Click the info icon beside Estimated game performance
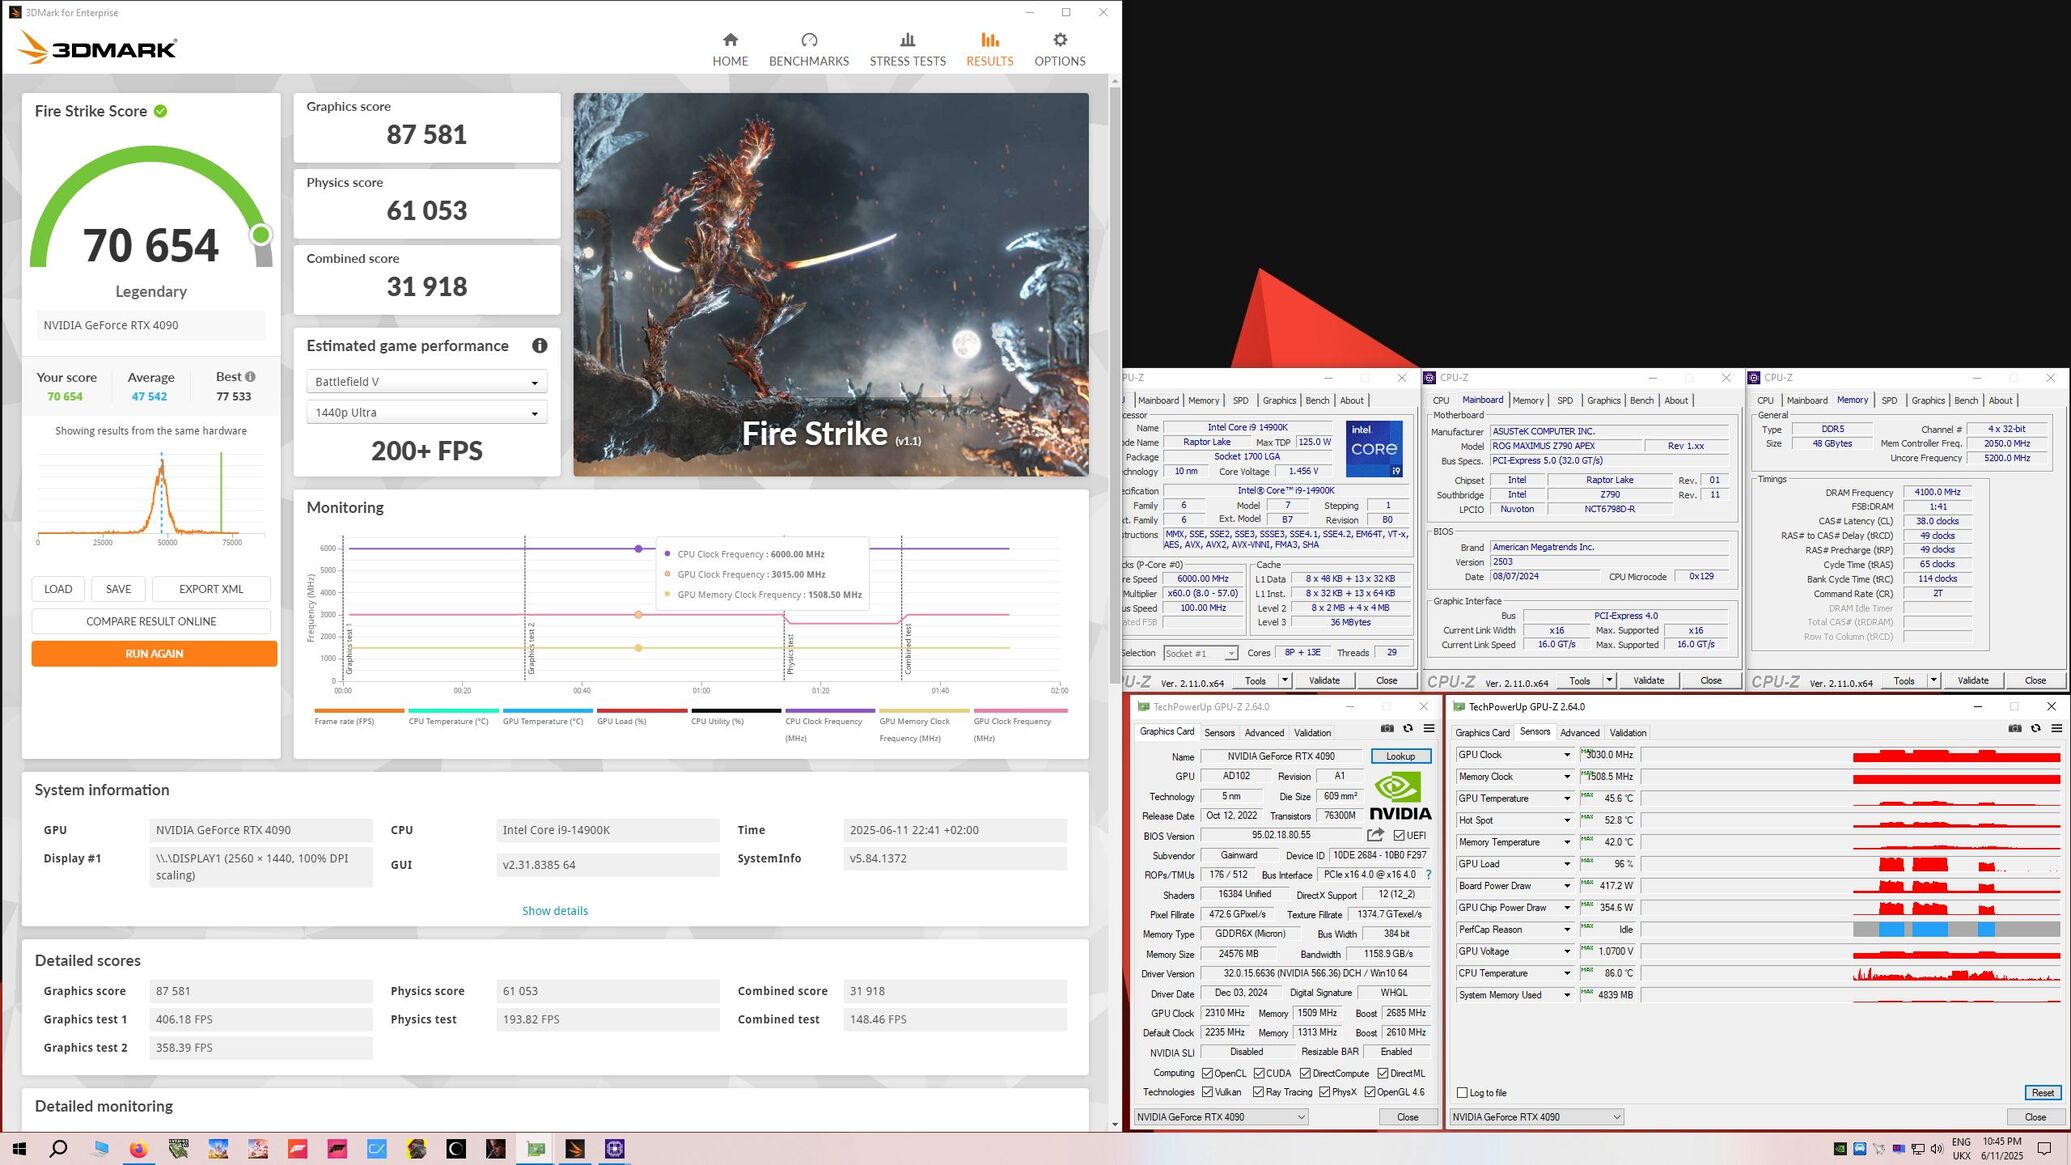The height and width of the screenshot is (1165, 2071). click(x=539, y=346)
